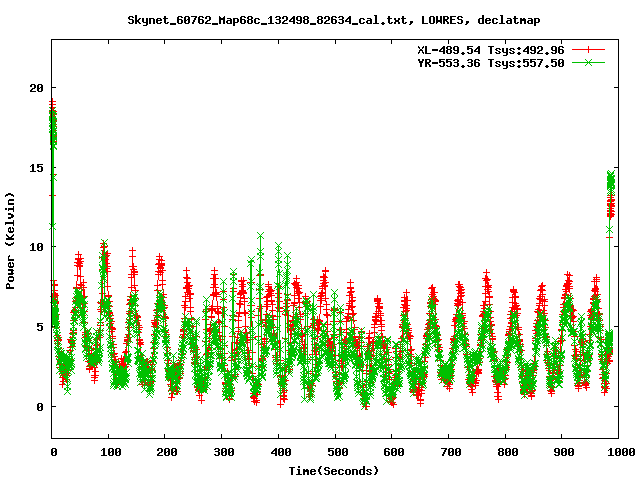Select legend entry XL-489.54 Tsys:492.96
This screenshot has height=480, width=640.
click(x=491, y=50)
